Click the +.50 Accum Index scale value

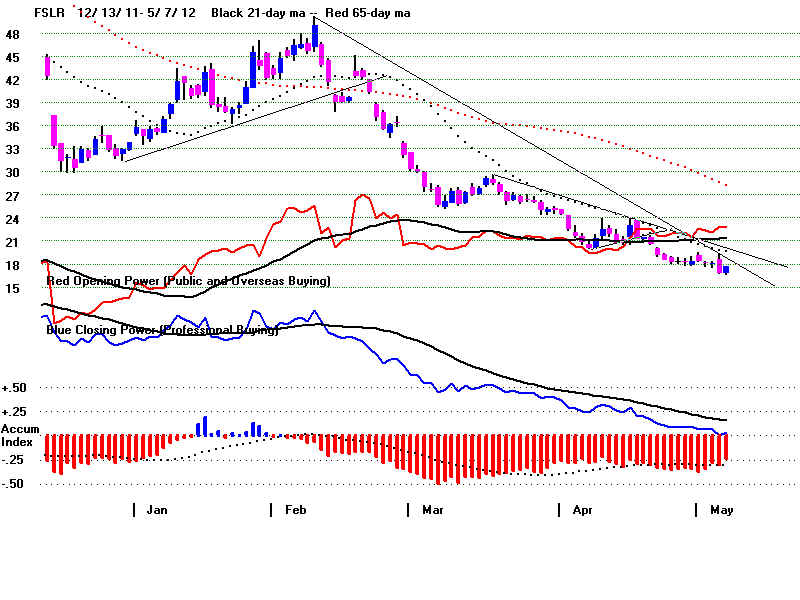coord(15,388)
